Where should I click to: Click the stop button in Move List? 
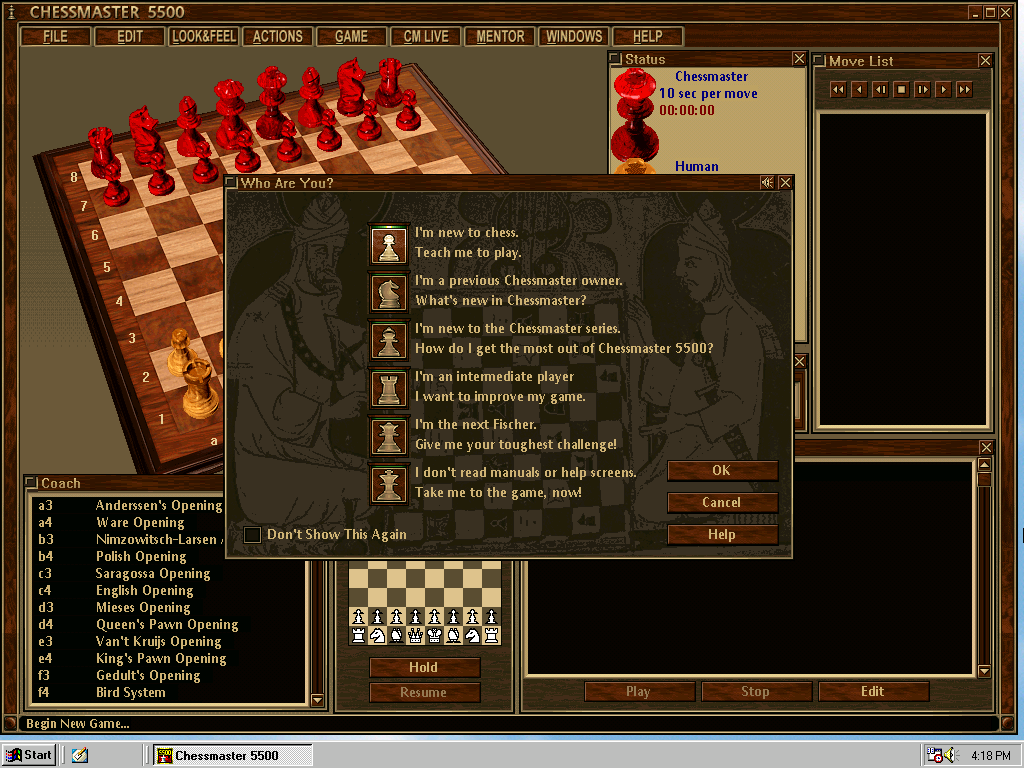click(x=901, y=89)
